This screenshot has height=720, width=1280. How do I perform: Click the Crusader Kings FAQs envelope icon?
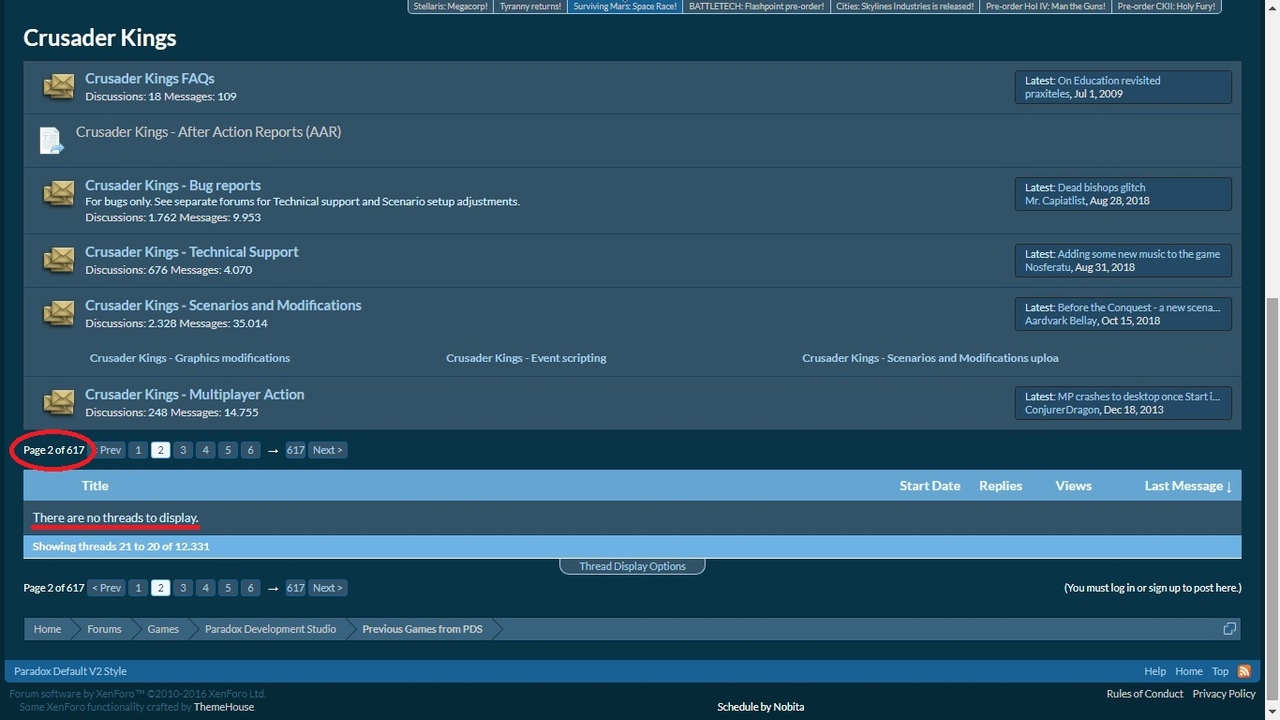point(59,87)
